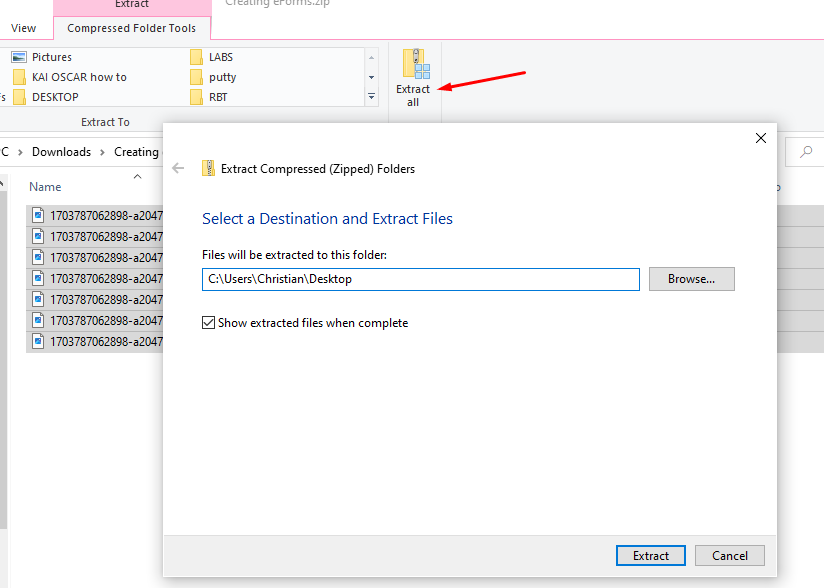The height and width of the screenshot is (588, 824).
Task: Pick the putty folder destination
Action: [222, 77]
